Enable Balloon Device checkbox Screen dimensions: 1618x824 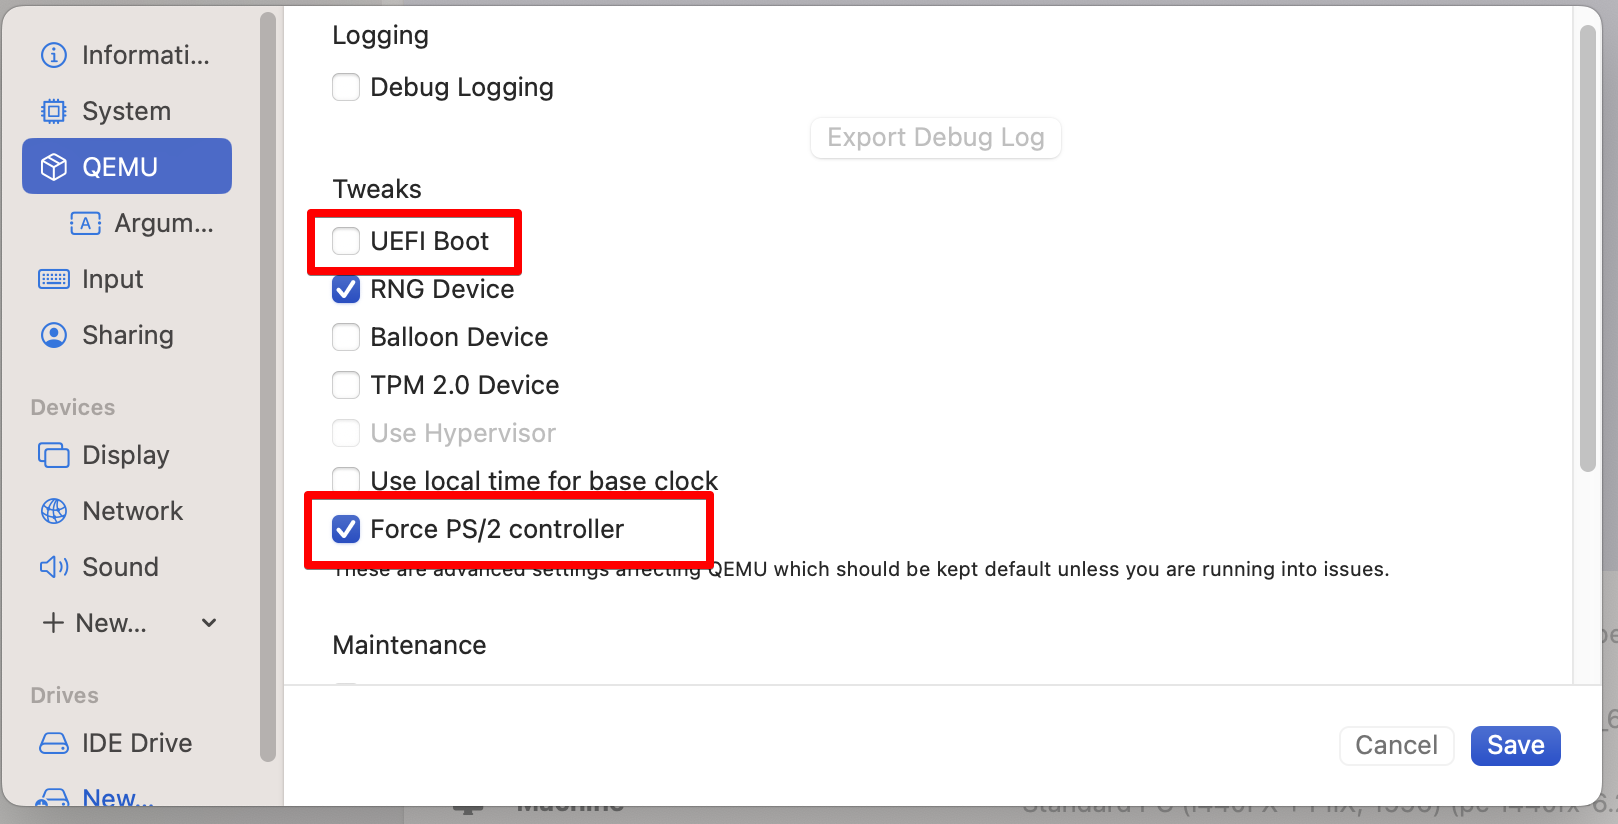pyautogui.click(x=346, y=337)
